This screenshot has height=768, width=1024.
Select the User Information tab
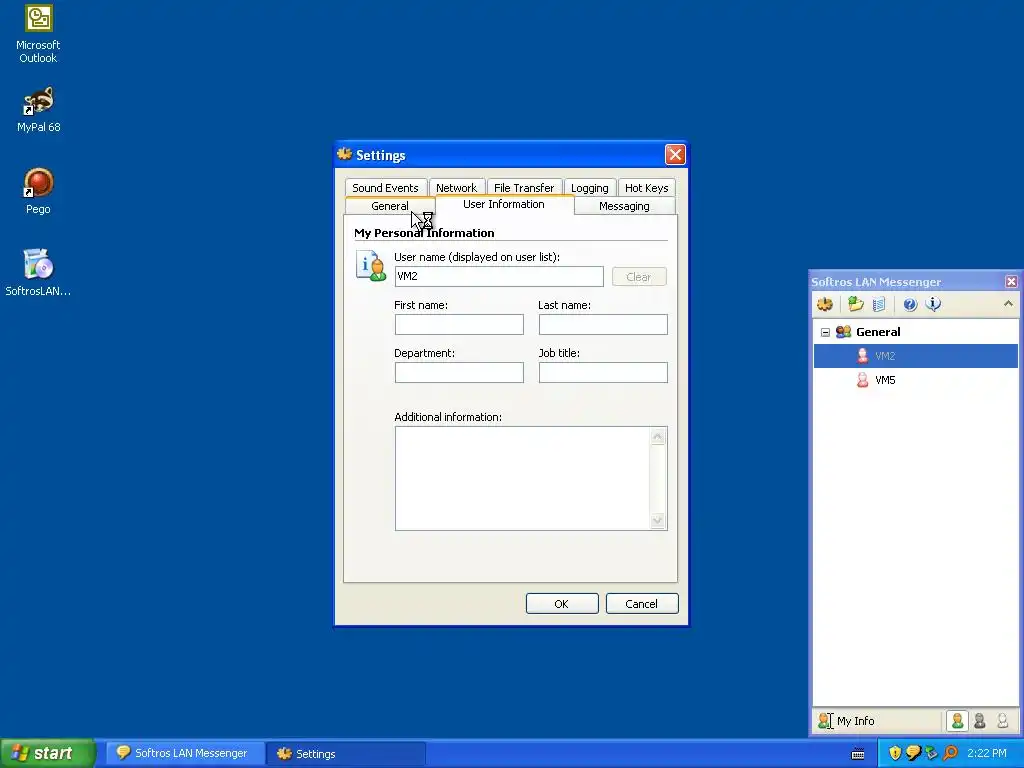point(504,204)
